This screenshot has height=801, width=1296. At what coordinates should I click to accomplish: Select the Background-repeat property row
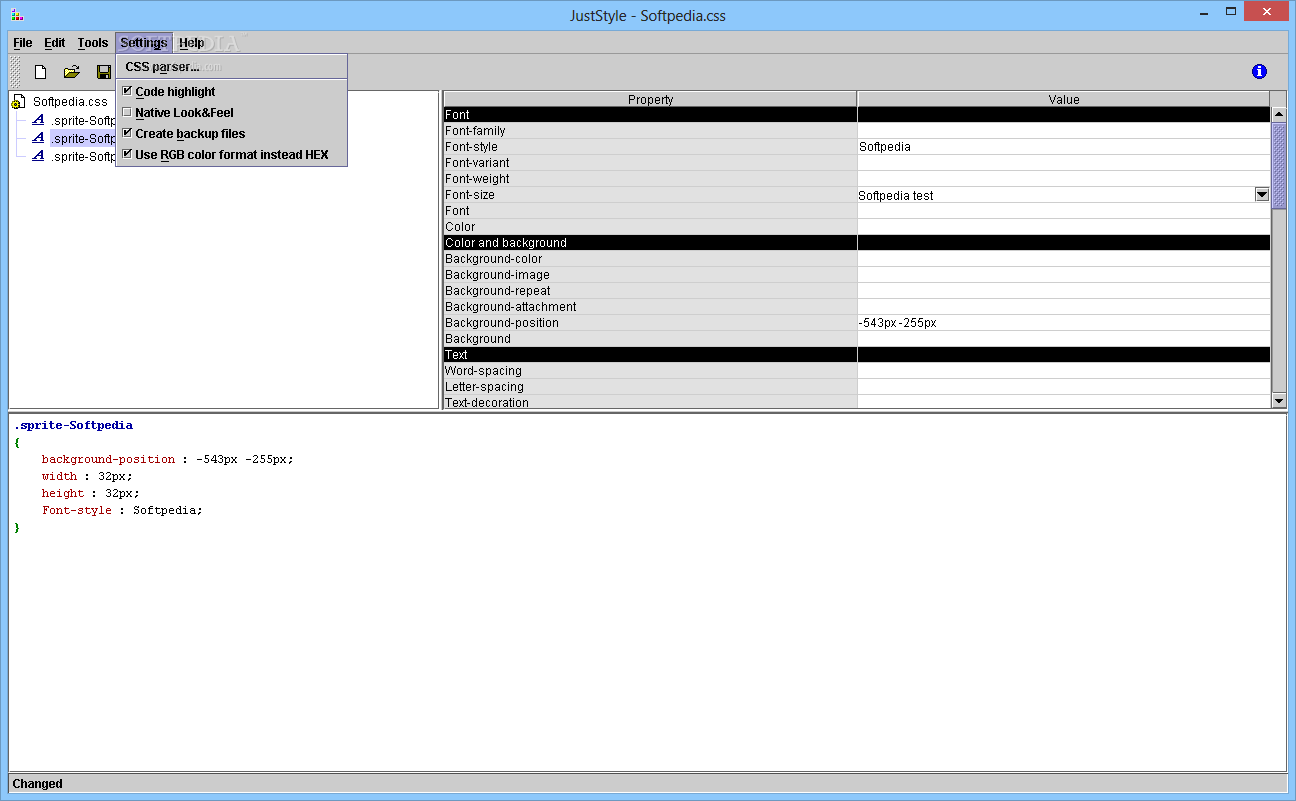[650, 291]
